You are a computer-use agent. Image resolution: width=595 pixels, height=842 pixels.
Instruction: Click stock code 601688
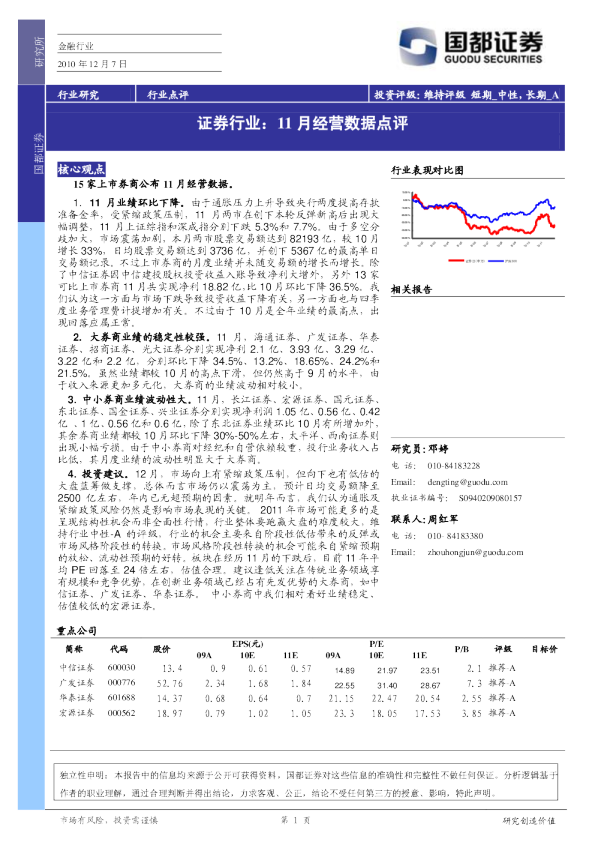(121, 698)
